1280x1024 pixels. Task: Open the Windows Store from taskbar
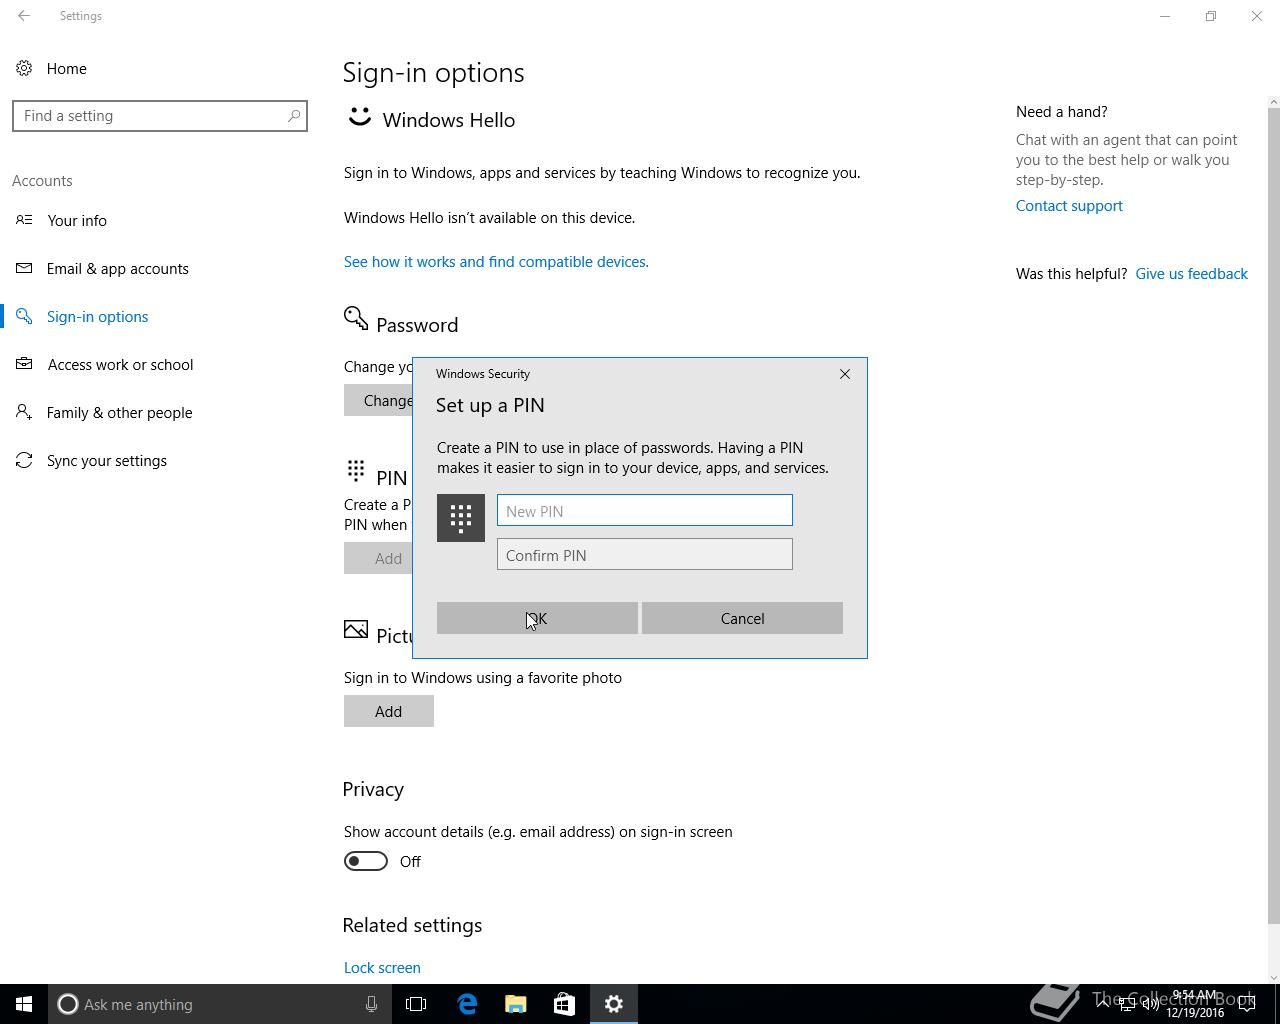[564, 1004]
